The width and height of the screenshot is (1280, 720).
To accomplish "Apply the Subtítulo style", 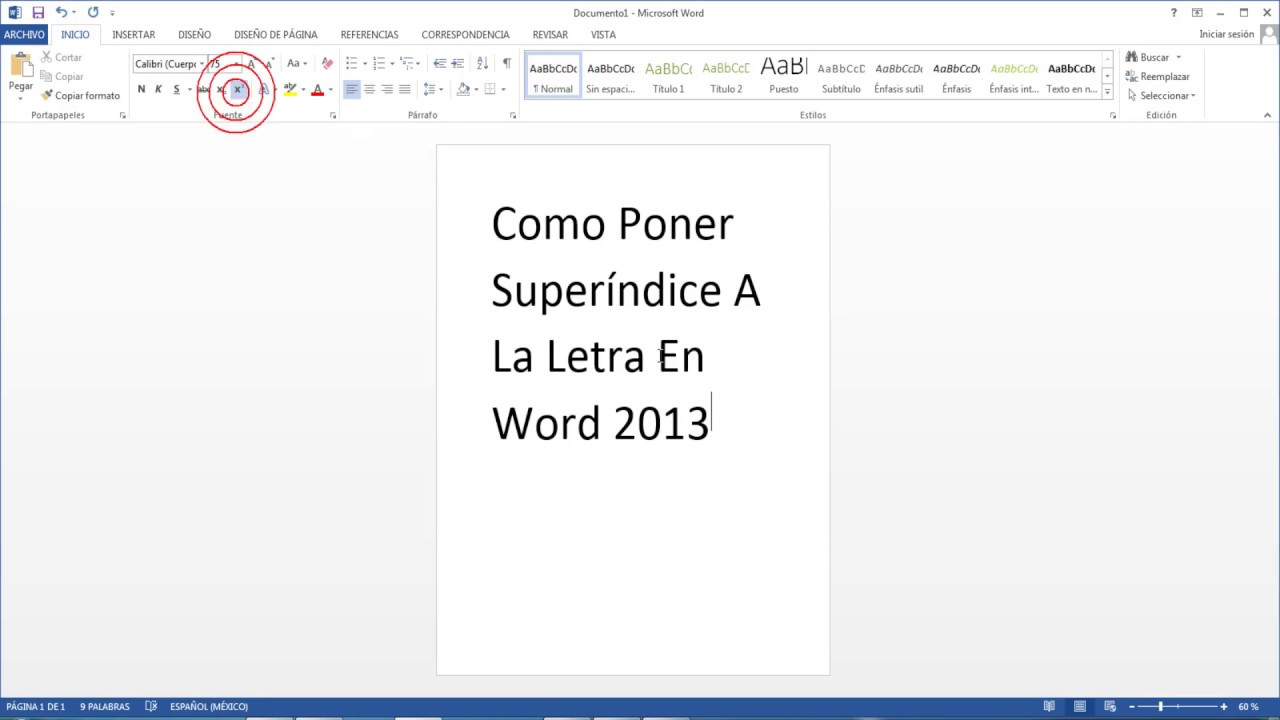I will 841,76.
